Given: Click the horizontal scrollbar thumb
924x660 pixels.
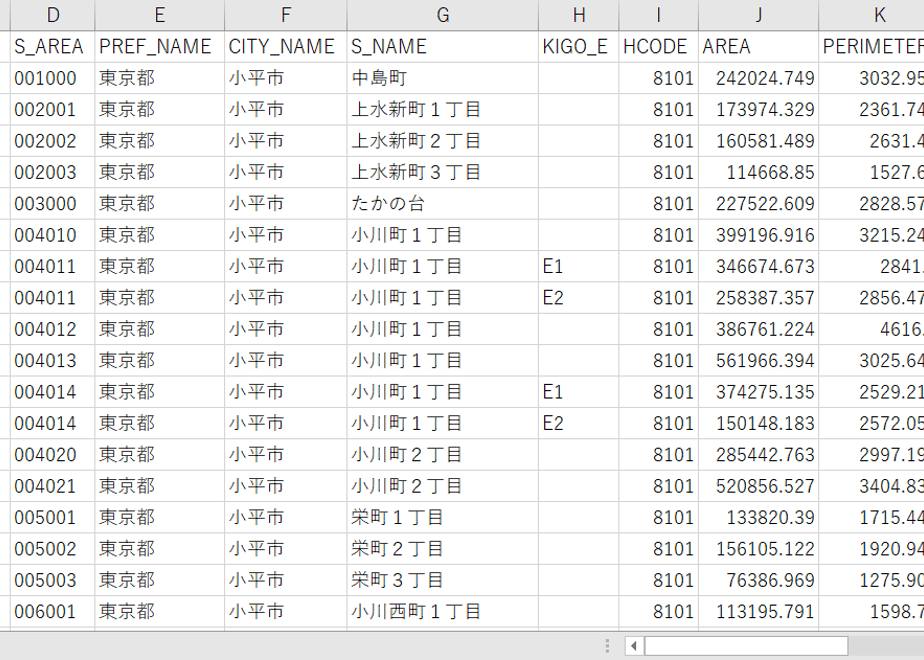Looking at the screenshot, I should click(x=746, y=646).
